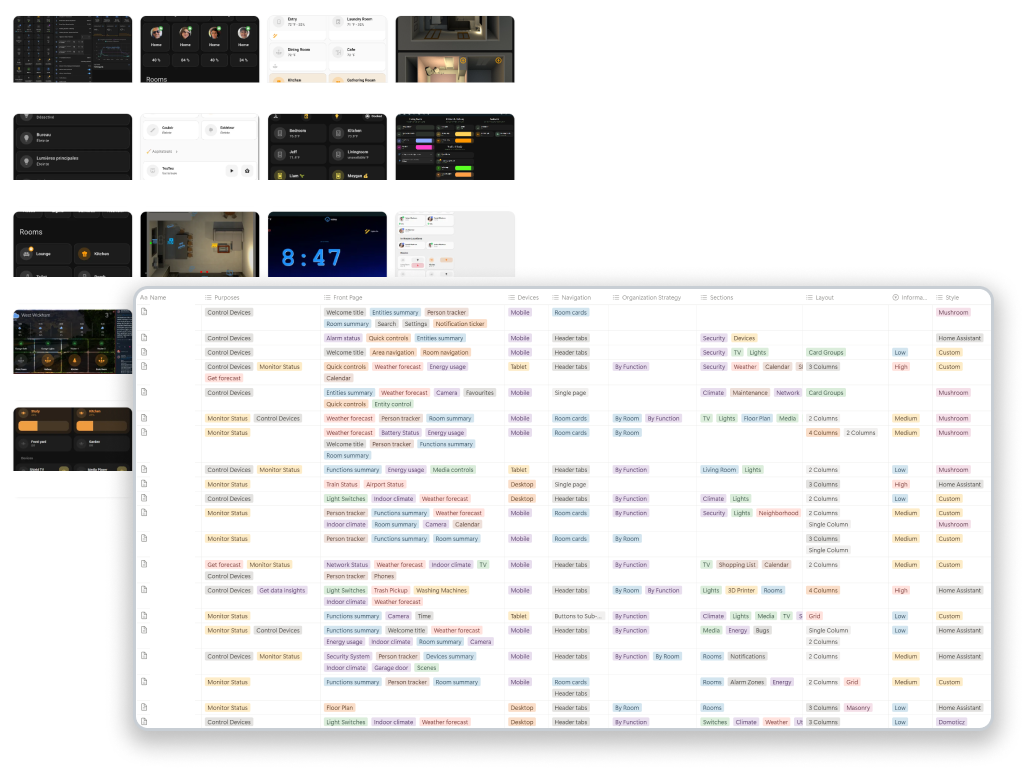Viewport: 1024px width, 768px height.
Task: Click the document icon beside the Floor Plan row
Action: [142, 708]
